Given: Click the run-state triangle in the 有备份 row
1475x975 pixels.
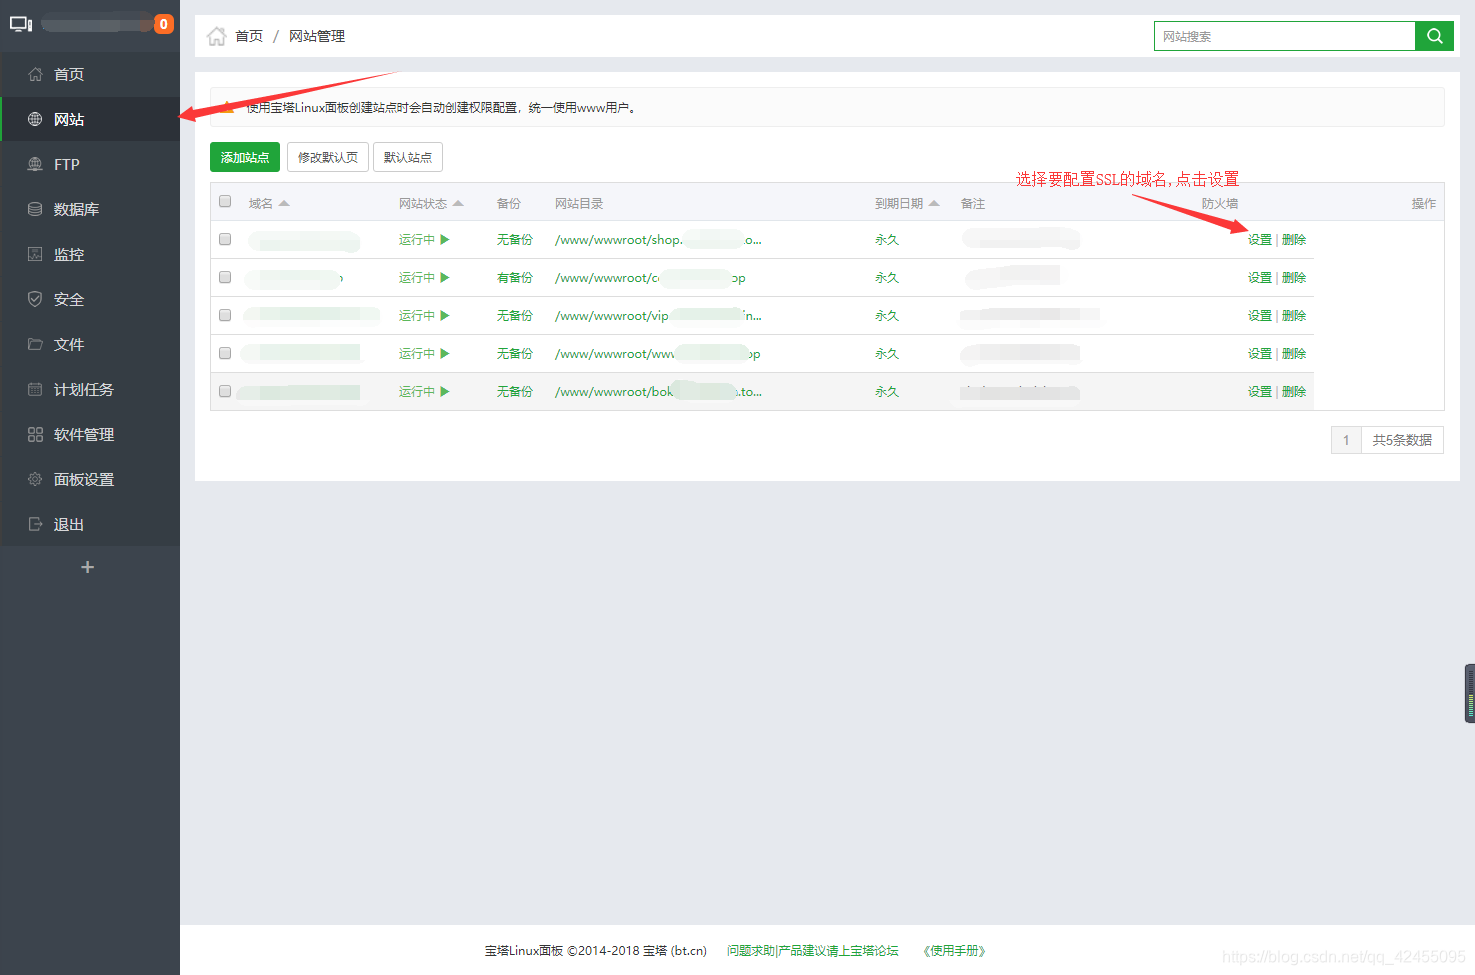Looking at the screenshot, I should [445, 277].
